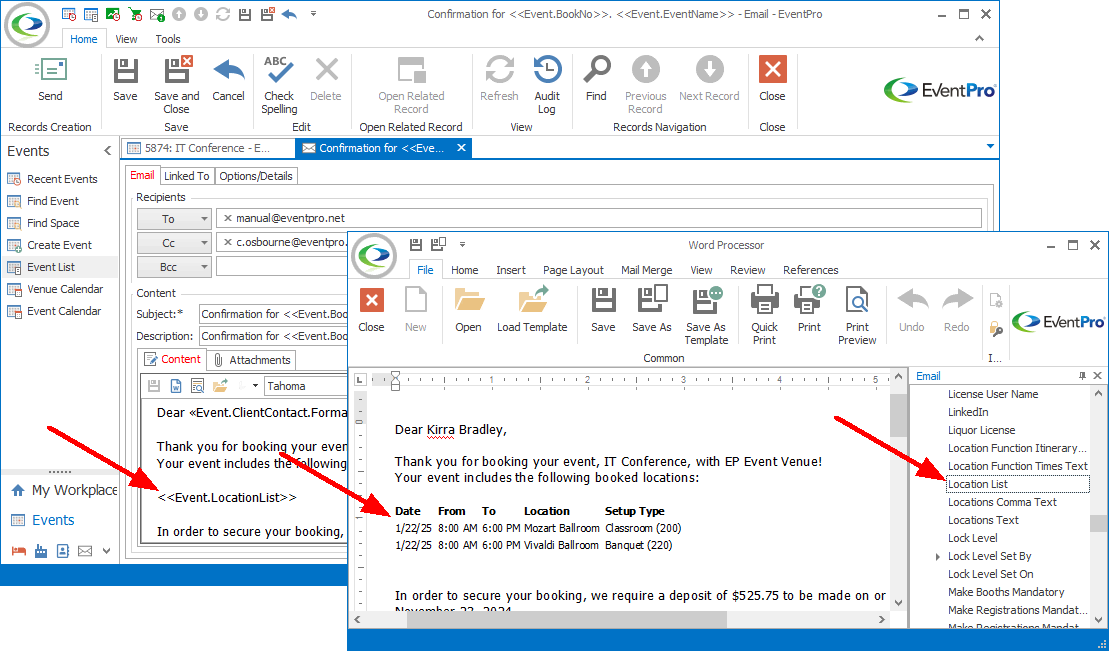Select the Liquor License field
This screenshot has width=1109, height=651.
coord(981,430)
